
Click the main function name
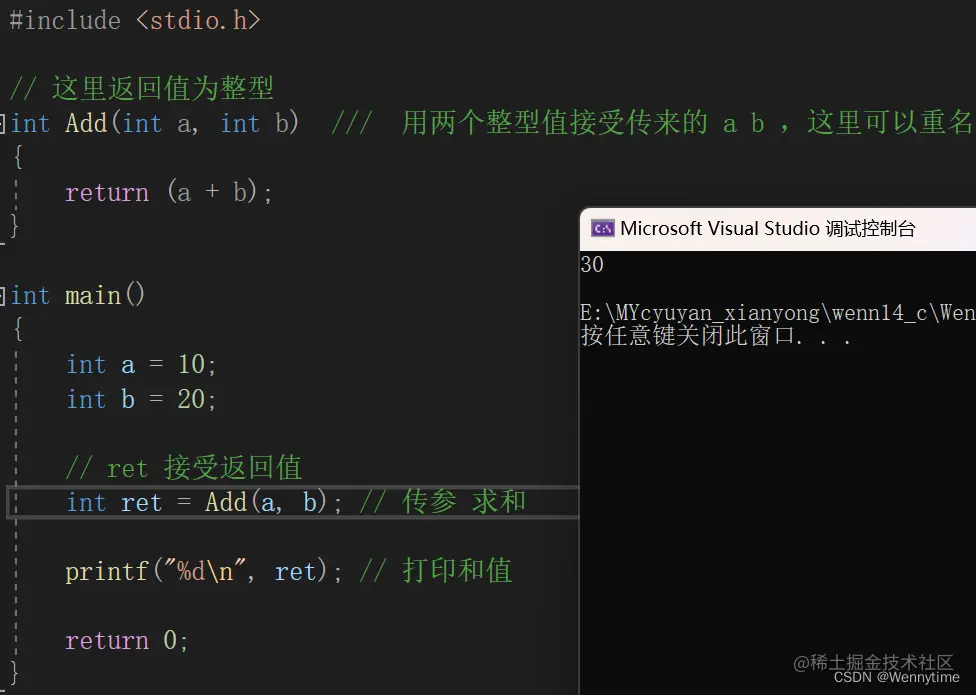pos(93,295)
